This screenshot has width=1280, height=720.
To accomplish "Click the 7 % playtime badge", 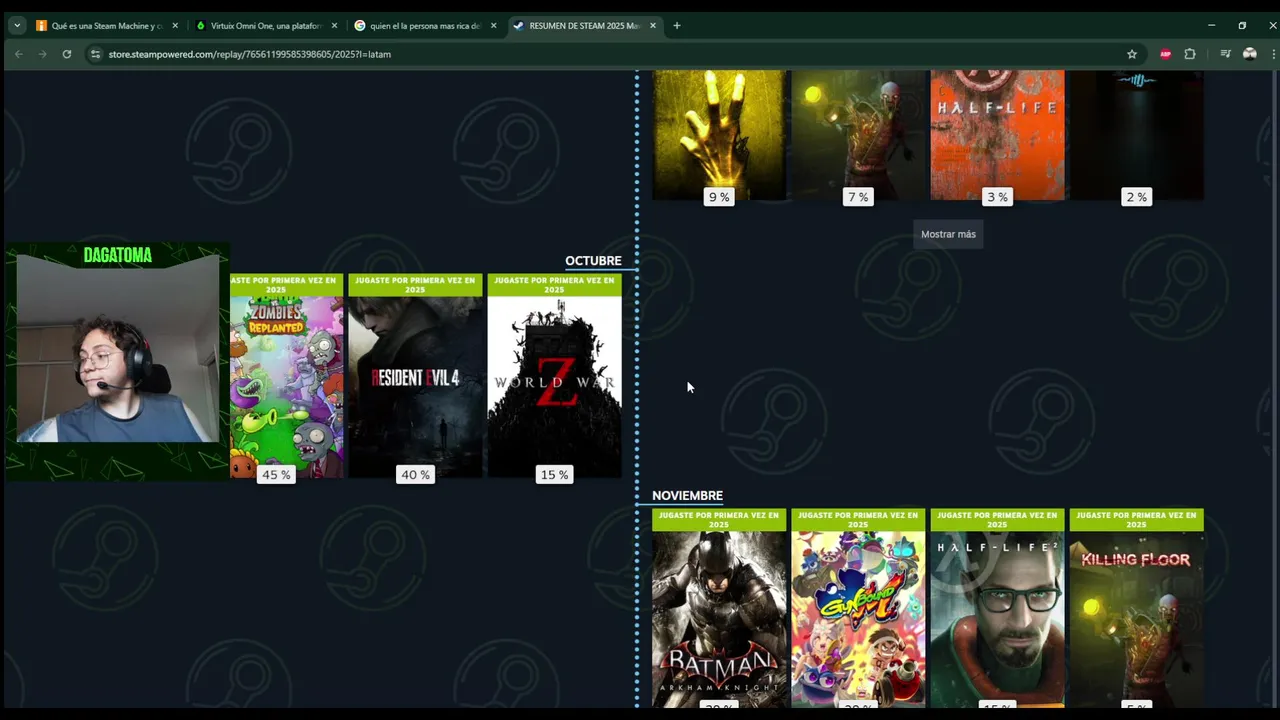I will click(x=858, y=197).
